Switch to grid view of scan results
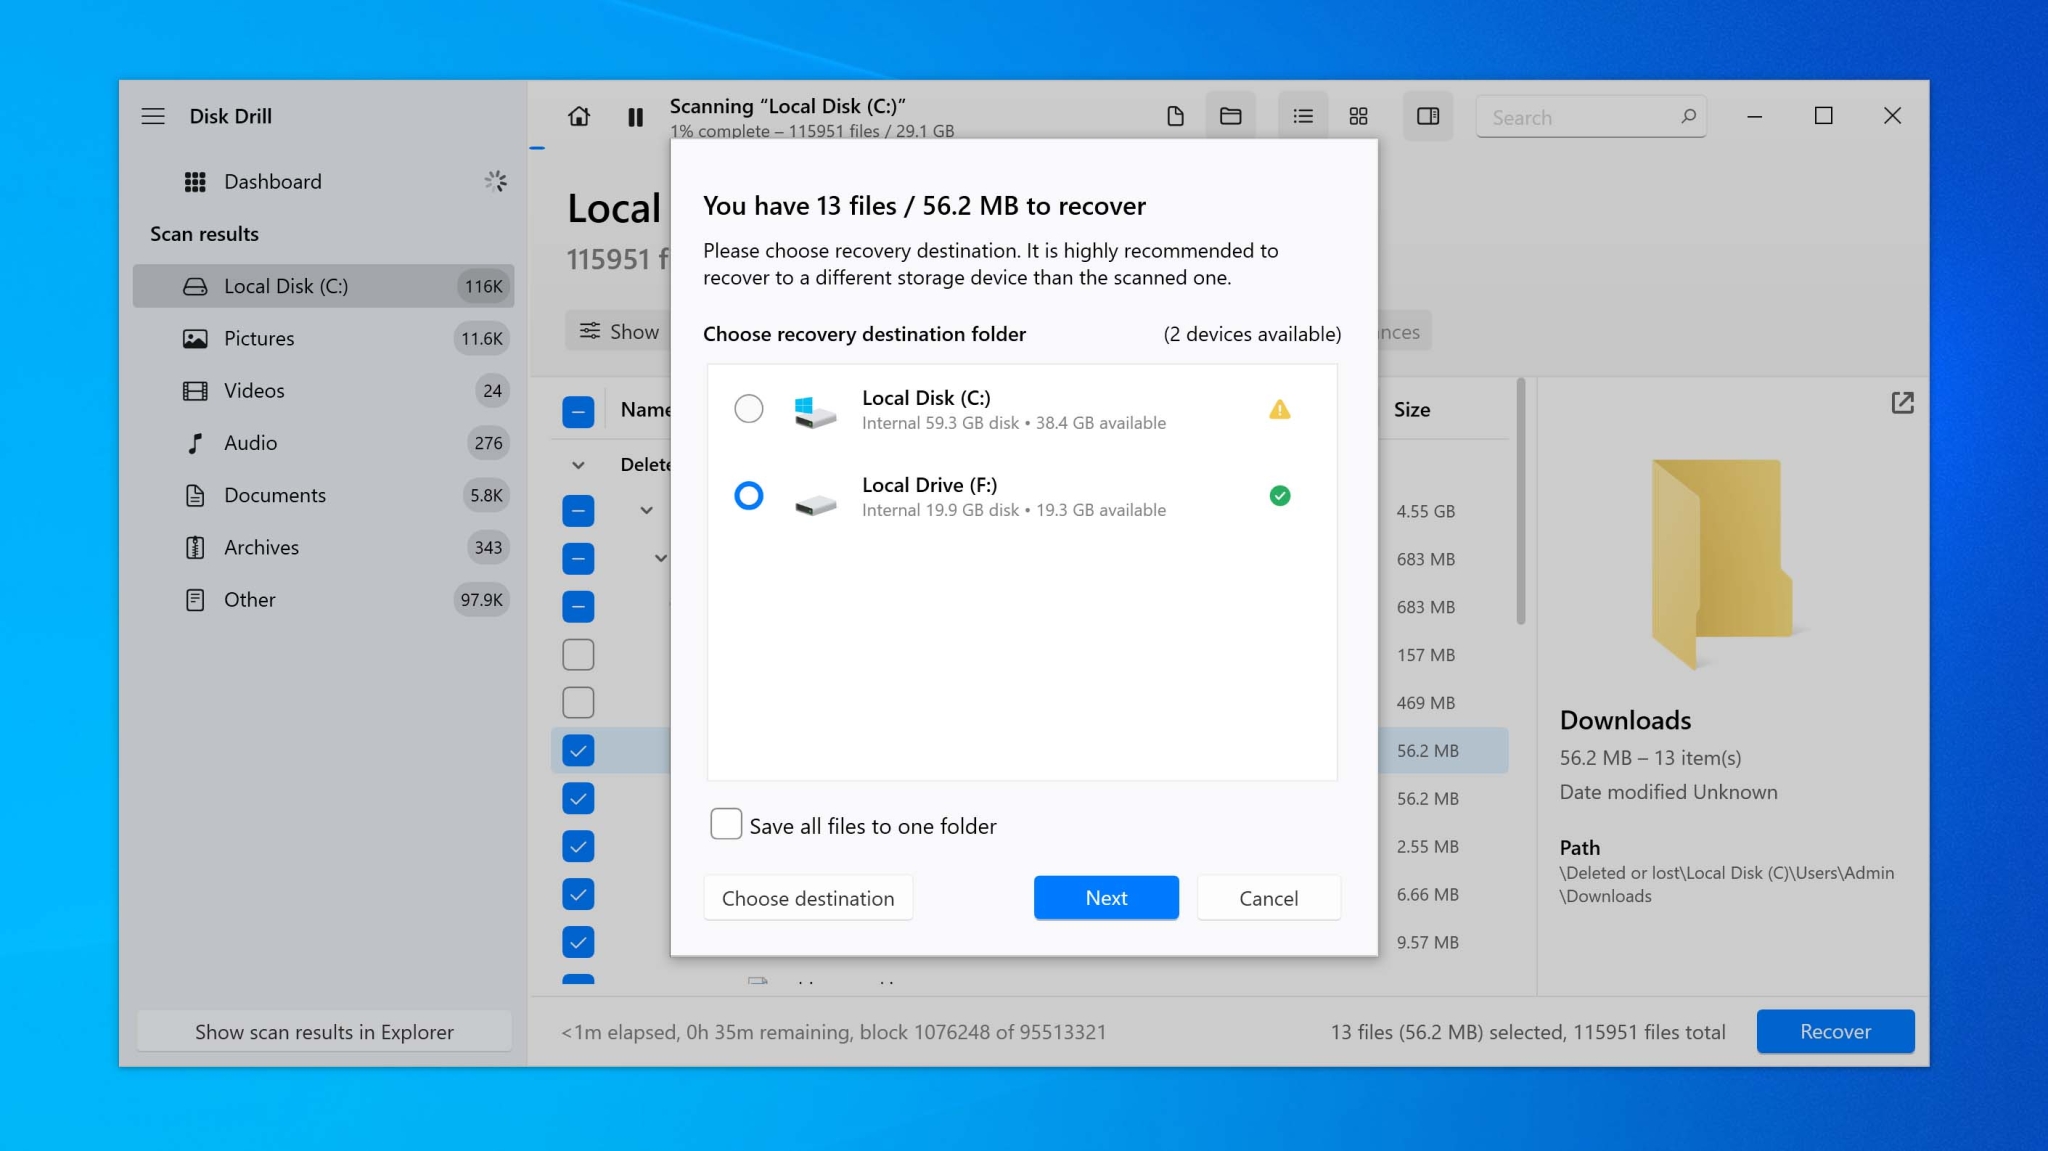The height and width of the screenshot is (1151, 2048). pyautogui.click(x=1357, y=116)
